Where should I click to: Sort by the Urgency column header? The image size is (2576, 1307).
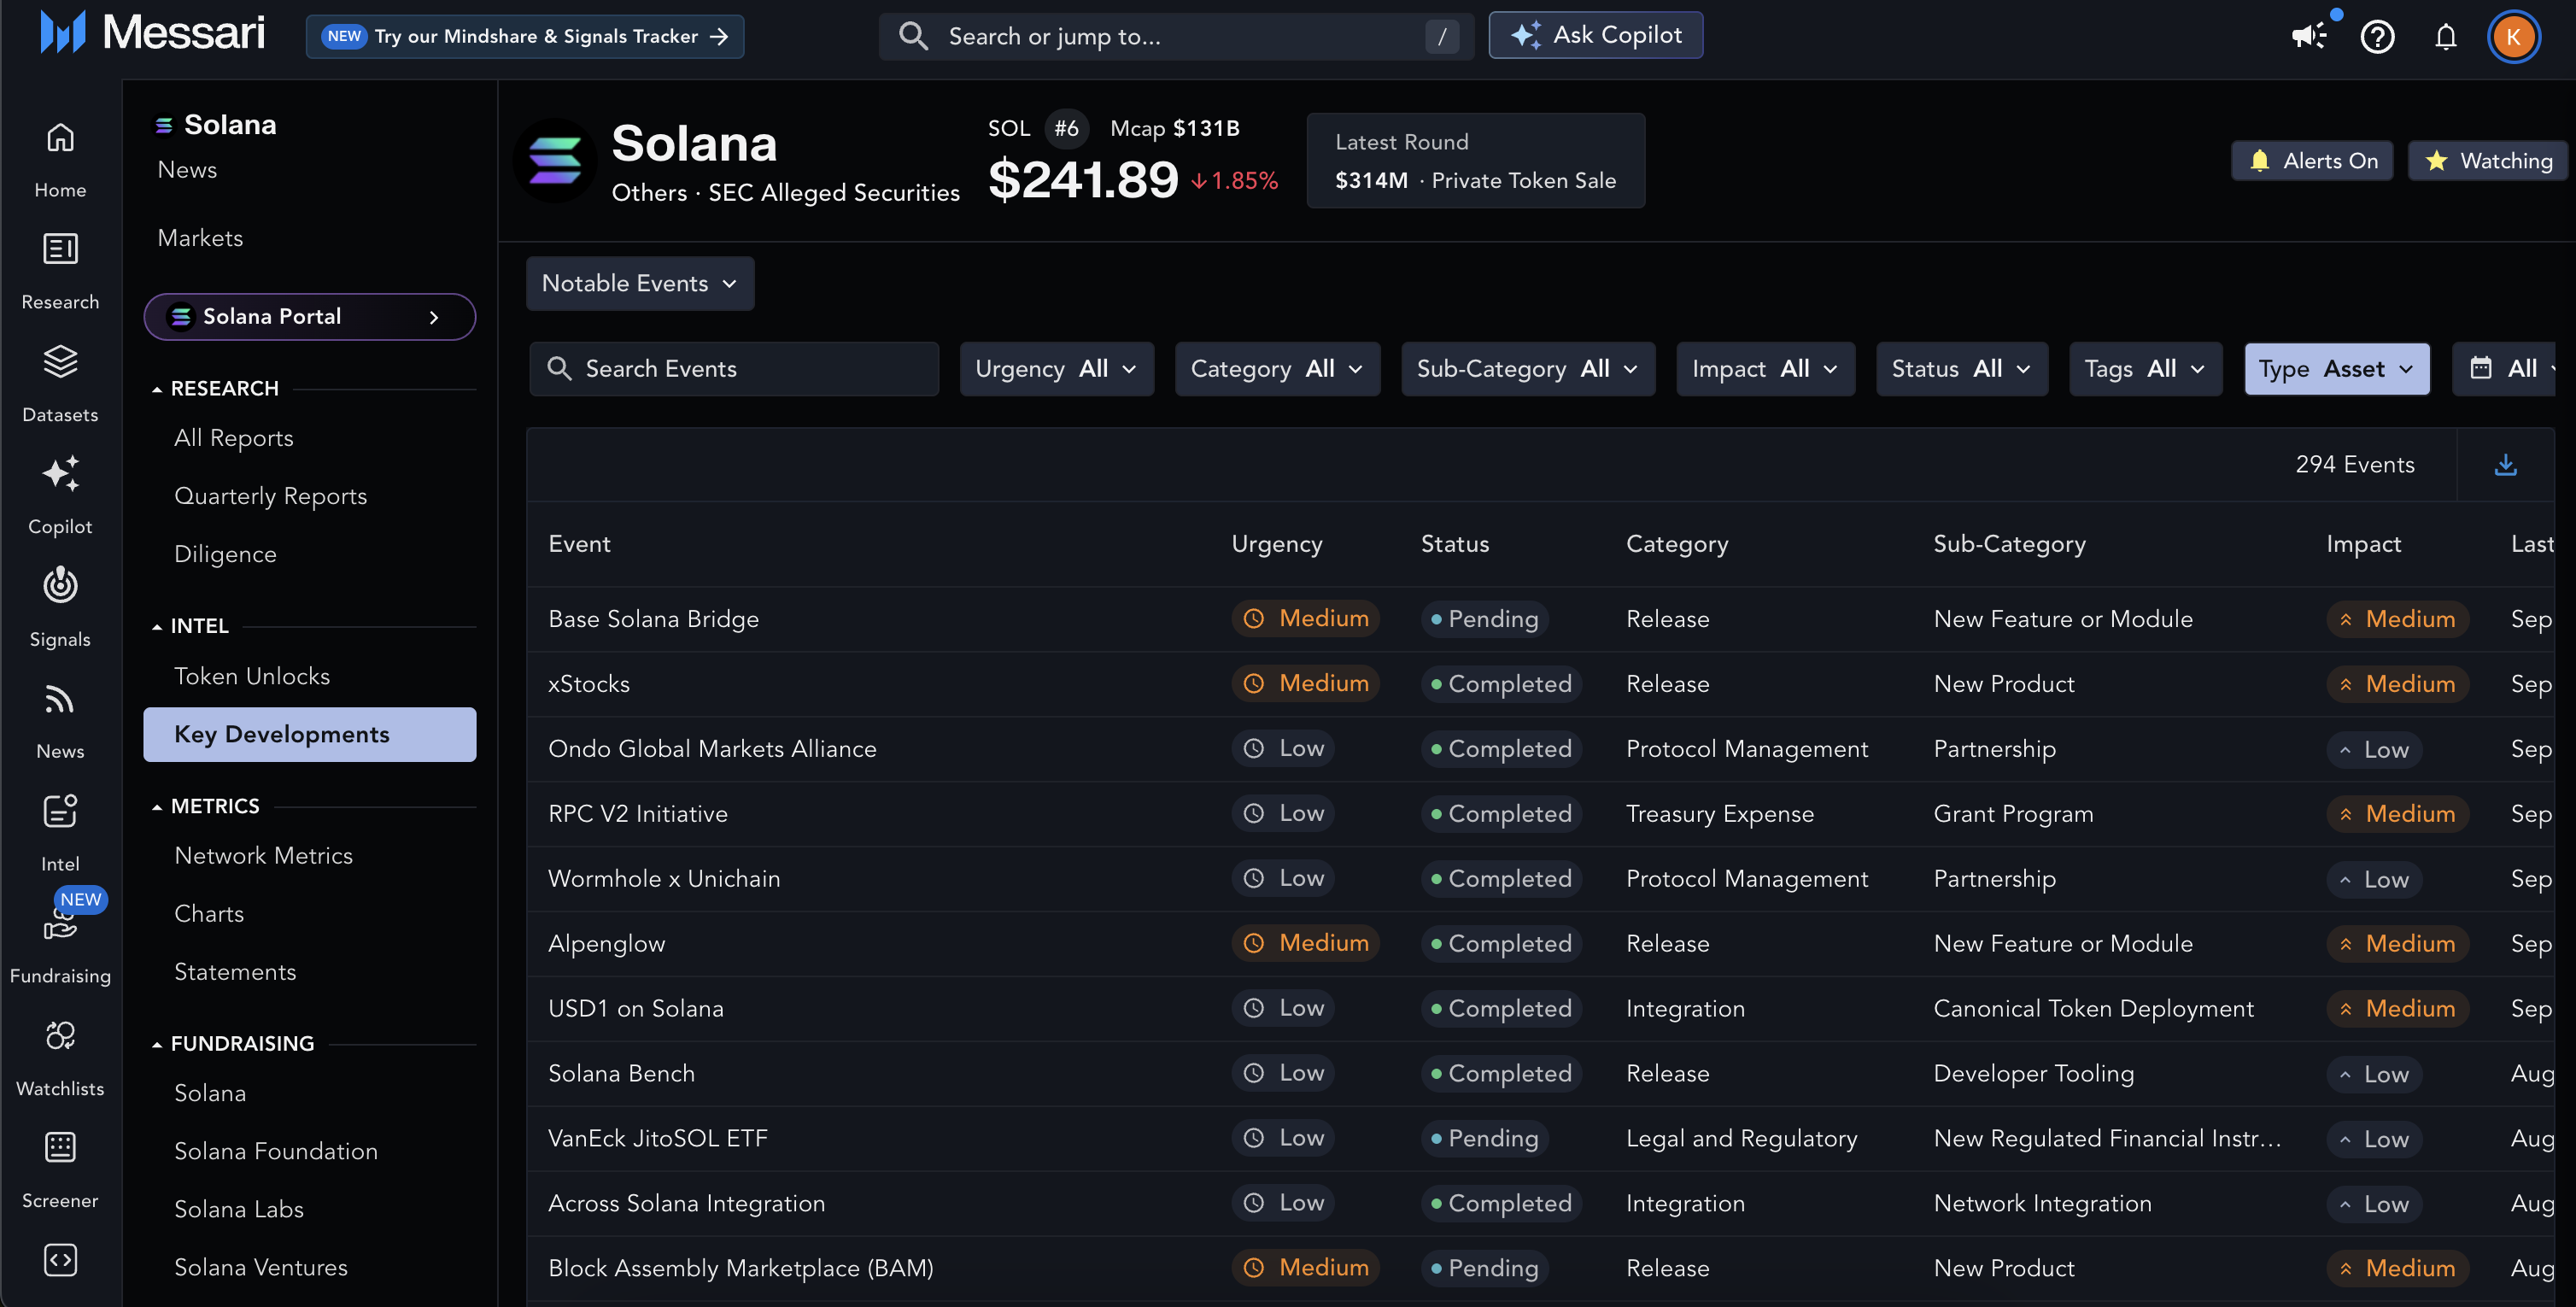click(1276, 543)
